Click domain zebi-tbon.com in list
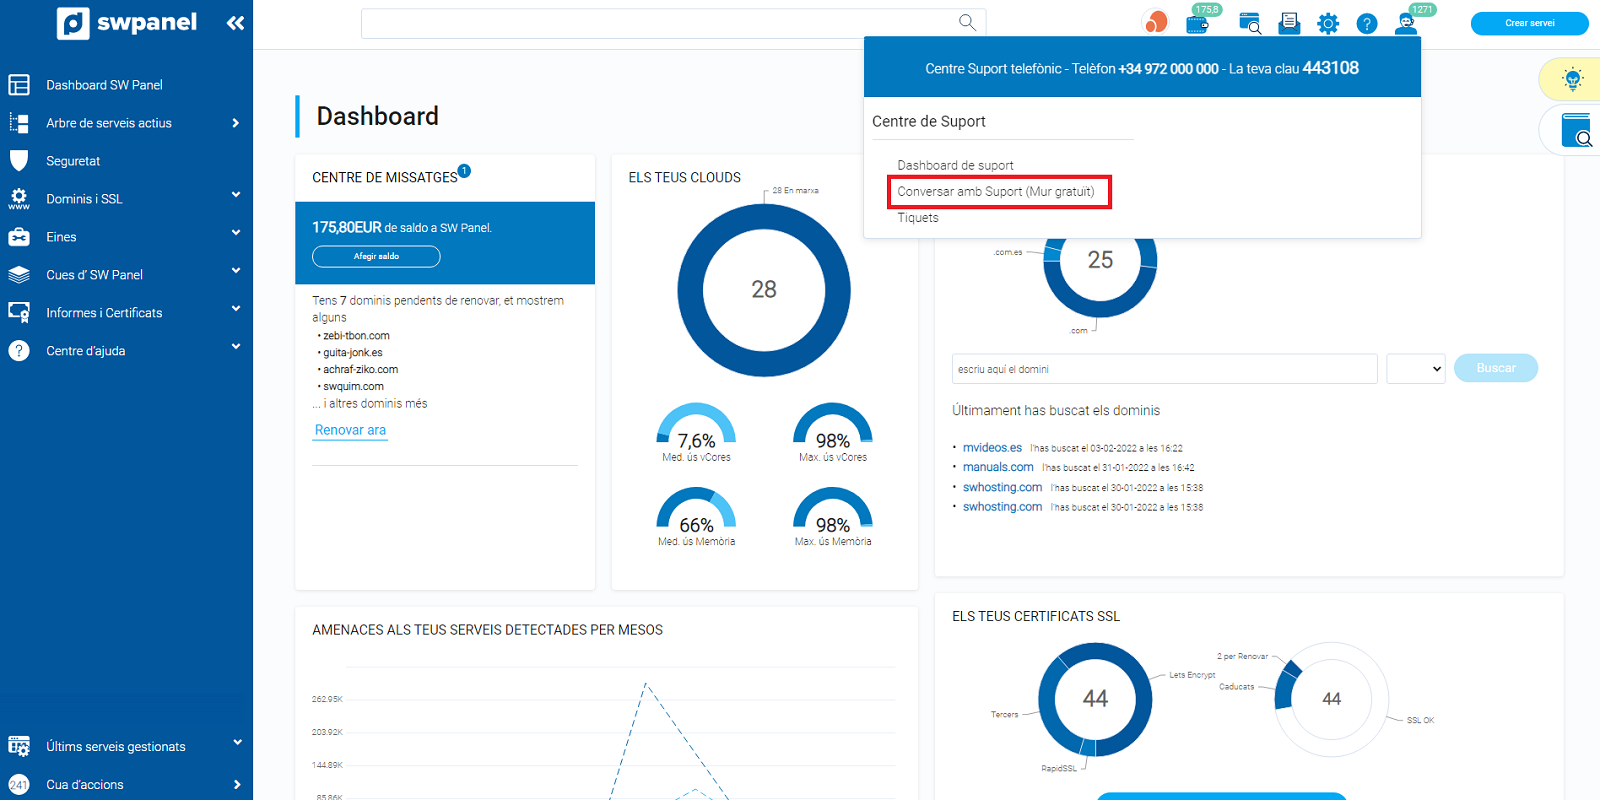Screen dimensions: 1600x800 (x=356, y=336)
